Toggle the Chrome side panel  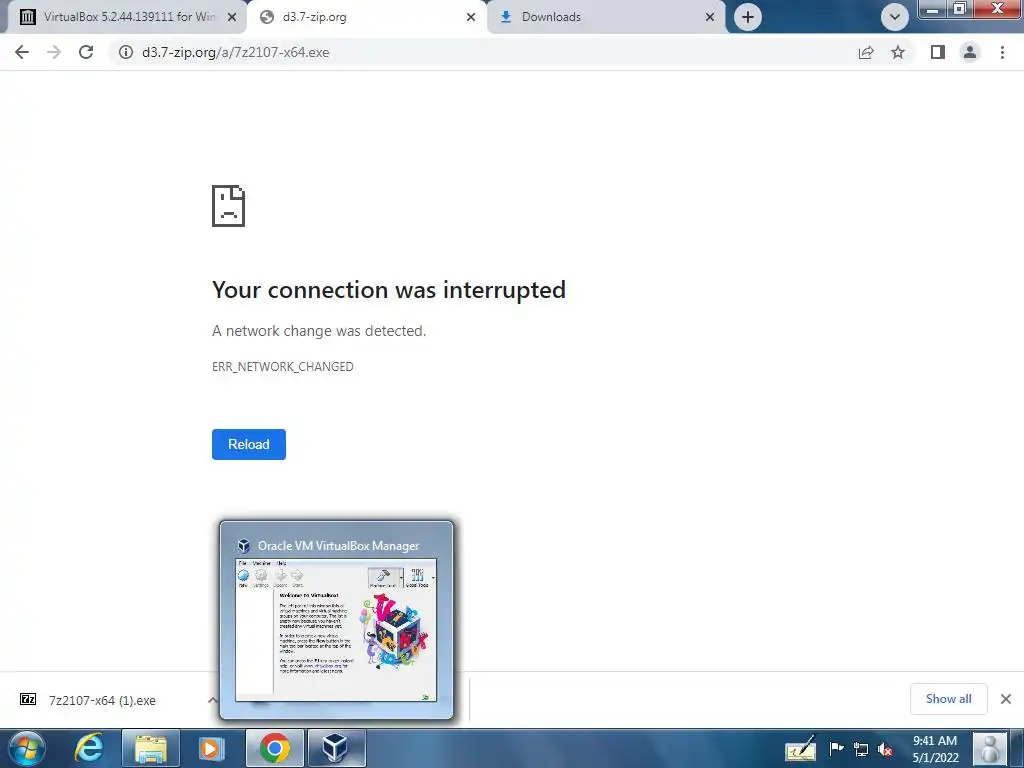(x=938, y=52)
